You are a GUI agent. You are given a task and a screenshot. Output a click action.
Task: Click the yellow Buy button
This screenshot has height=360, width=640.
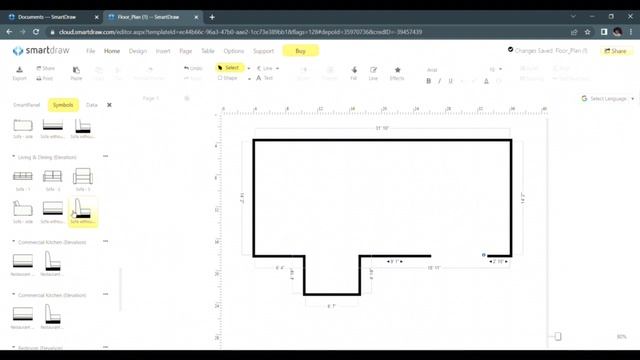click(x=300, y=51)
